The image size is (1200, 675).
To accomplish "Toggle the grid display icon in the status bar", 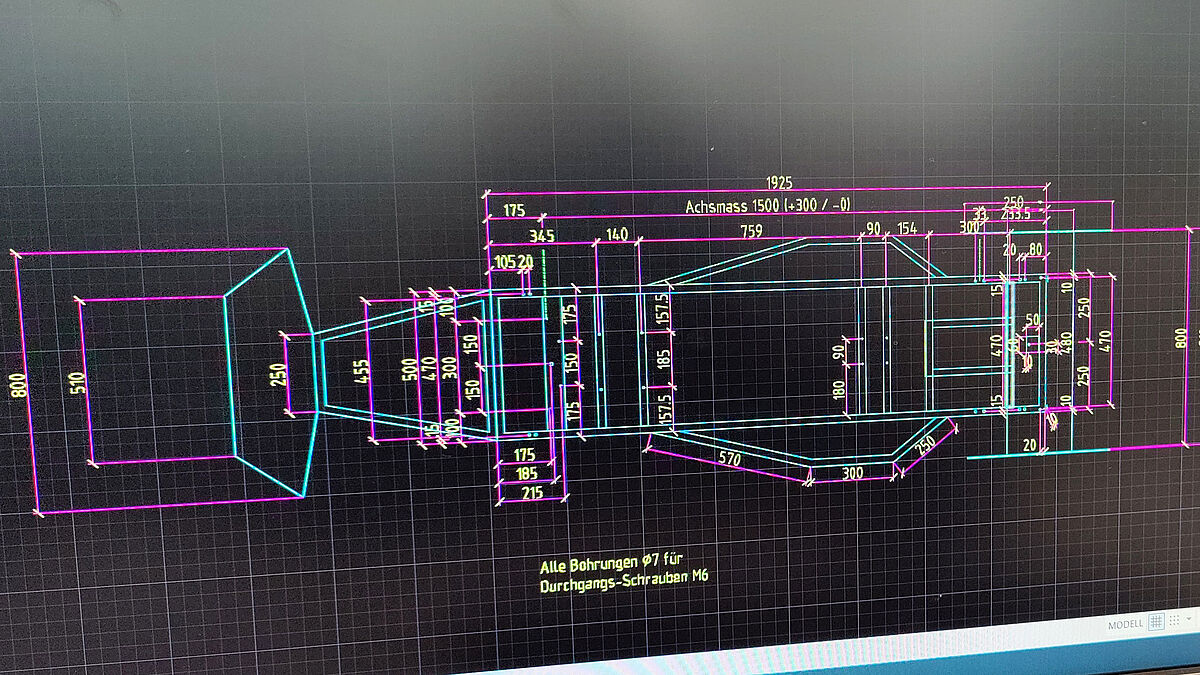I will tap(1157, 622).
